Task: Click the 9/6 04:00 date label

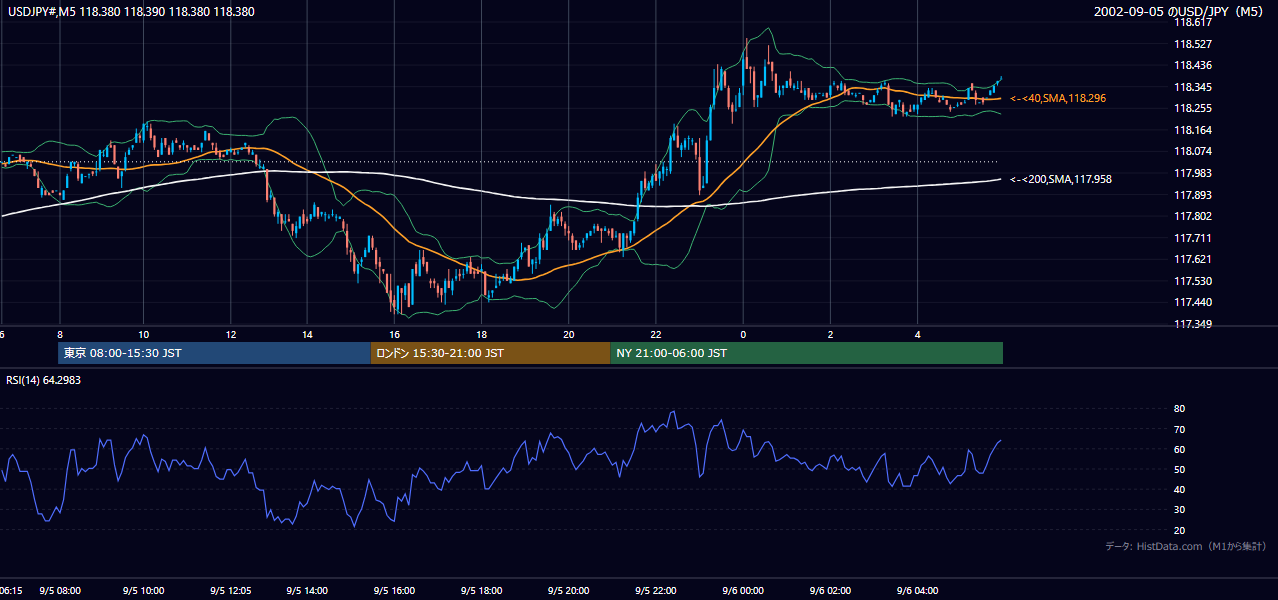Action: pos(917,591)
